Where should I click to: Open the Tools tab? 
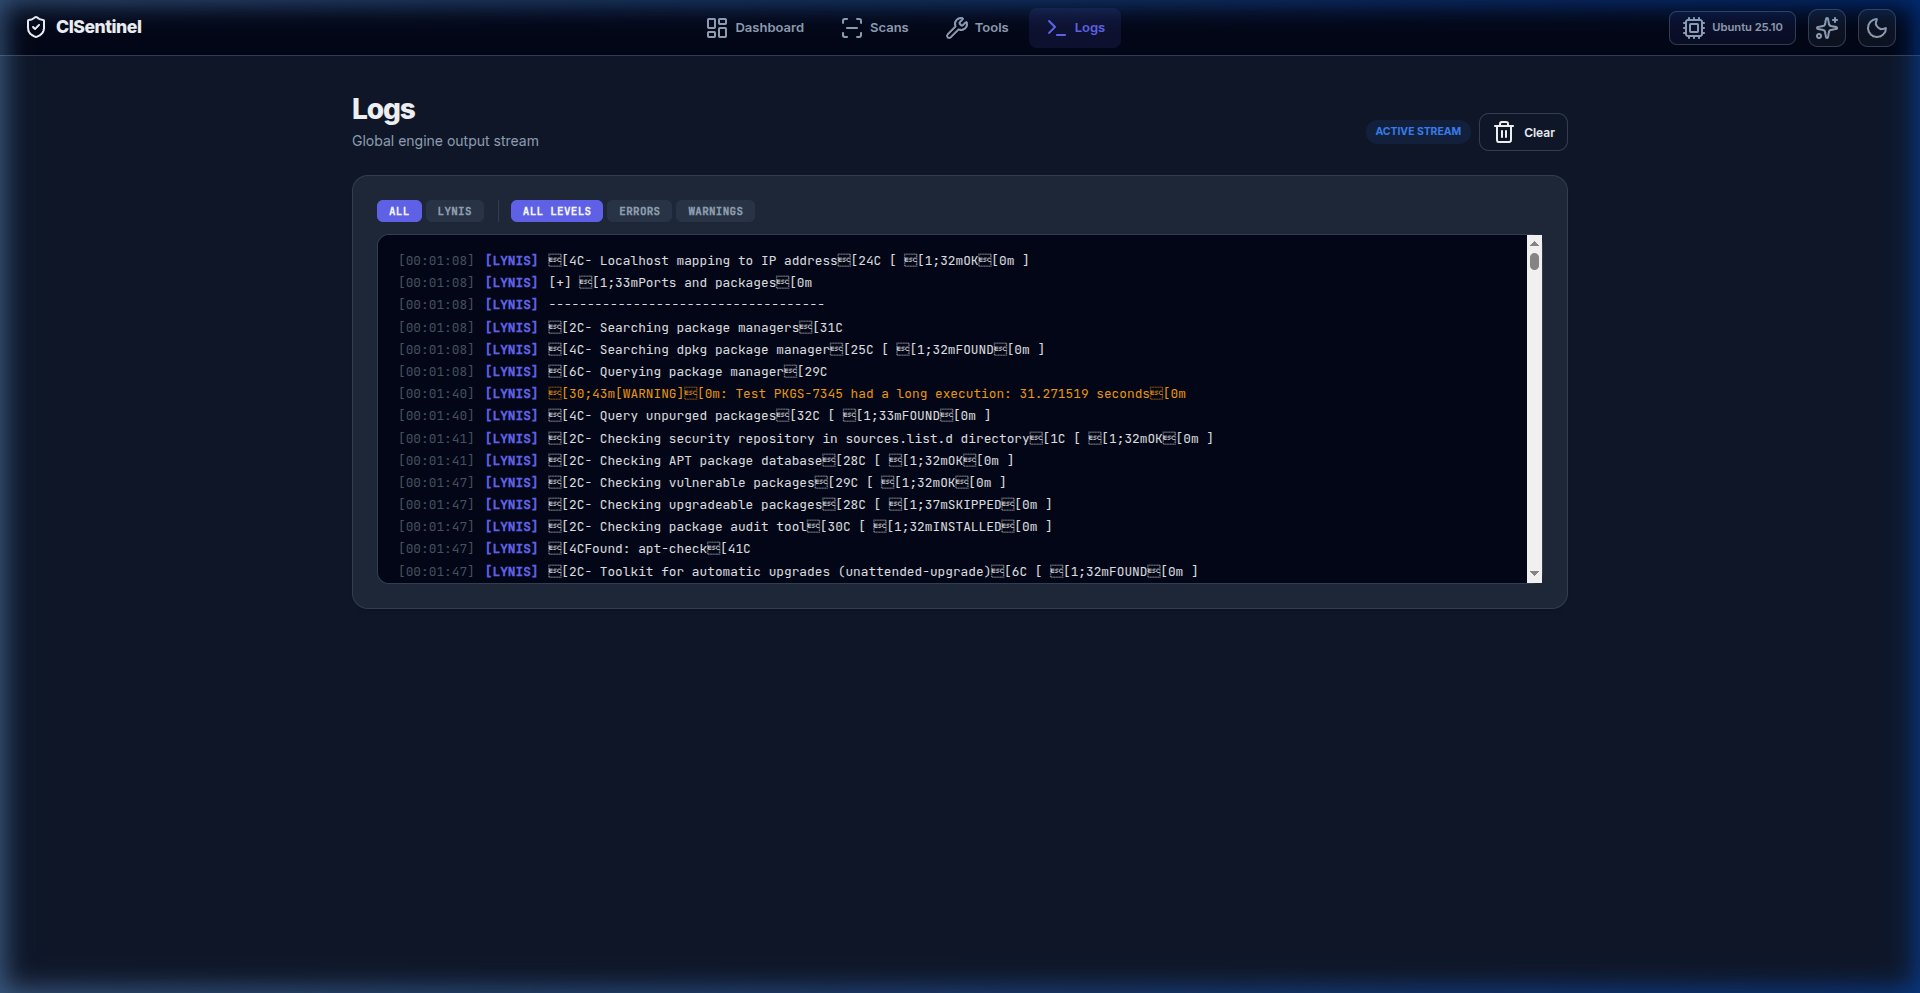click(x=977, y=28)
